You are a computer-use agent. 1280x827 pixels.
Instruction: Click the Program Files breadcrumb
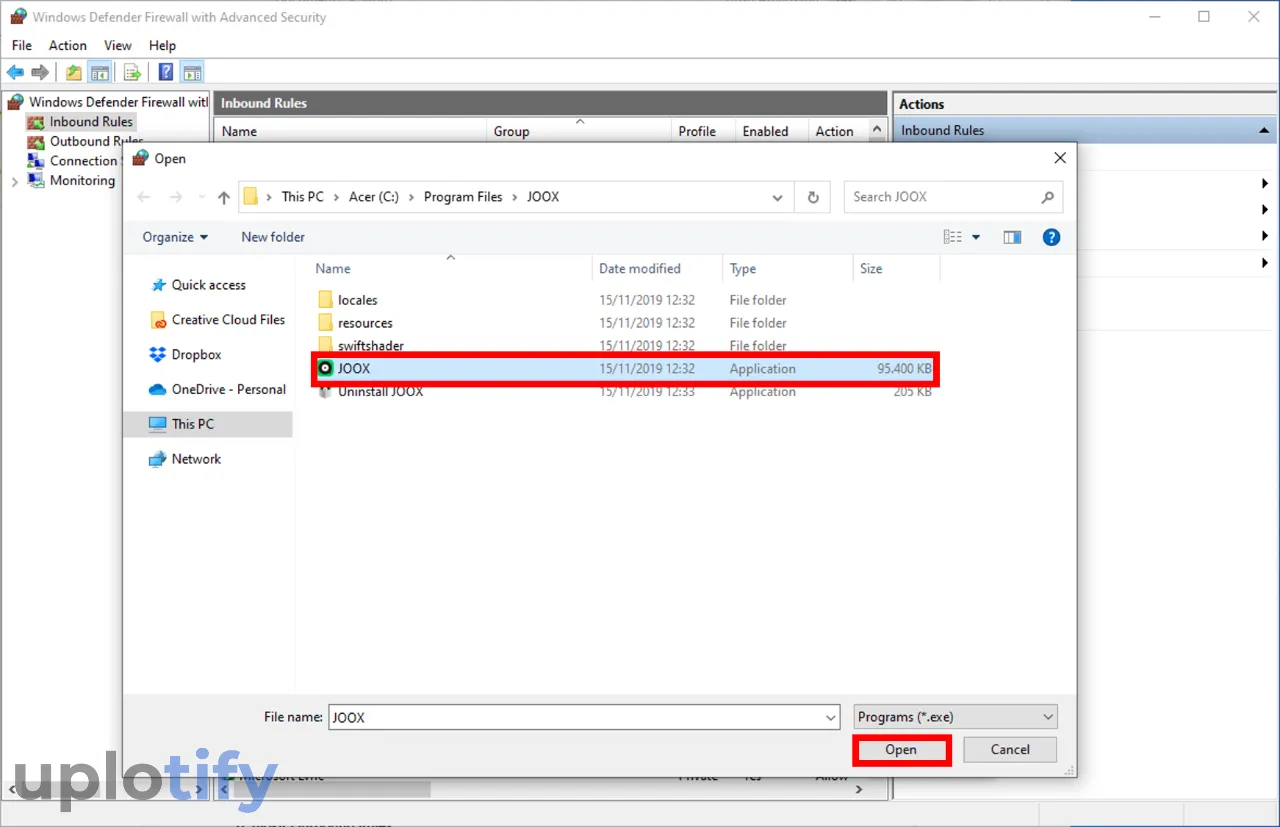[x=463, y=197]
